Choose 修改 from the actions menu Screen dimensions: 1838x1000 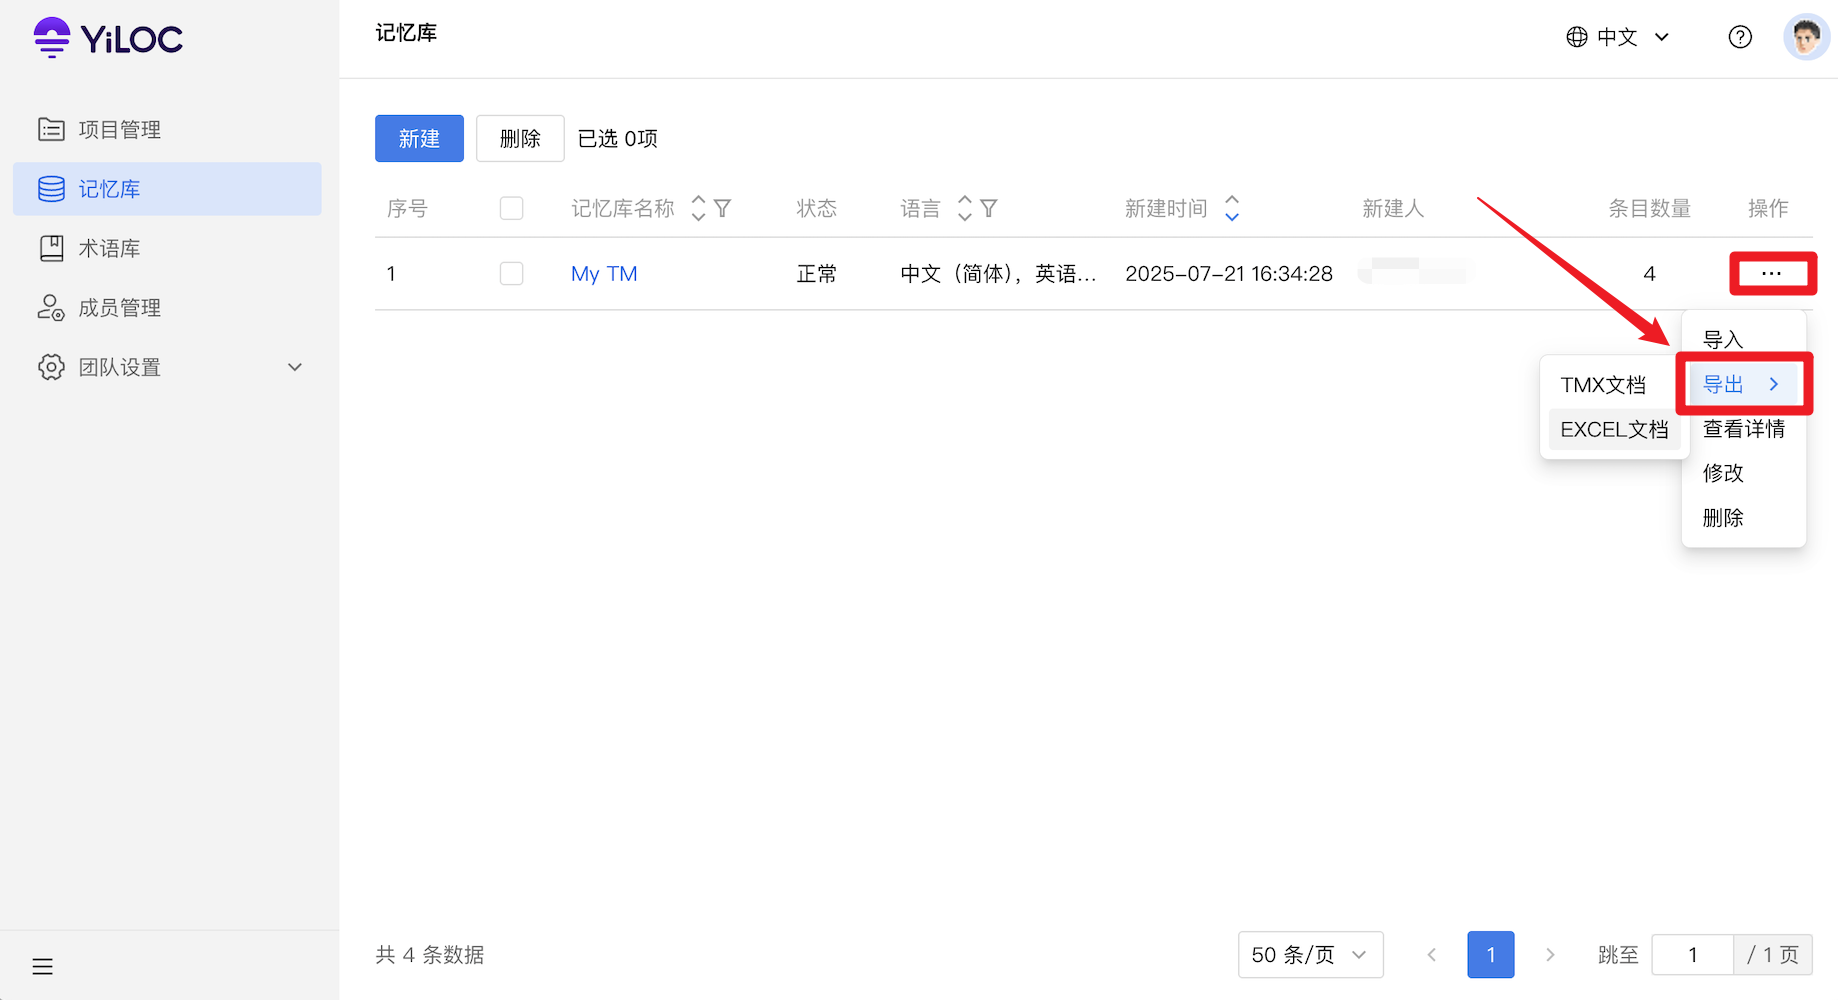click(1743, 473)
